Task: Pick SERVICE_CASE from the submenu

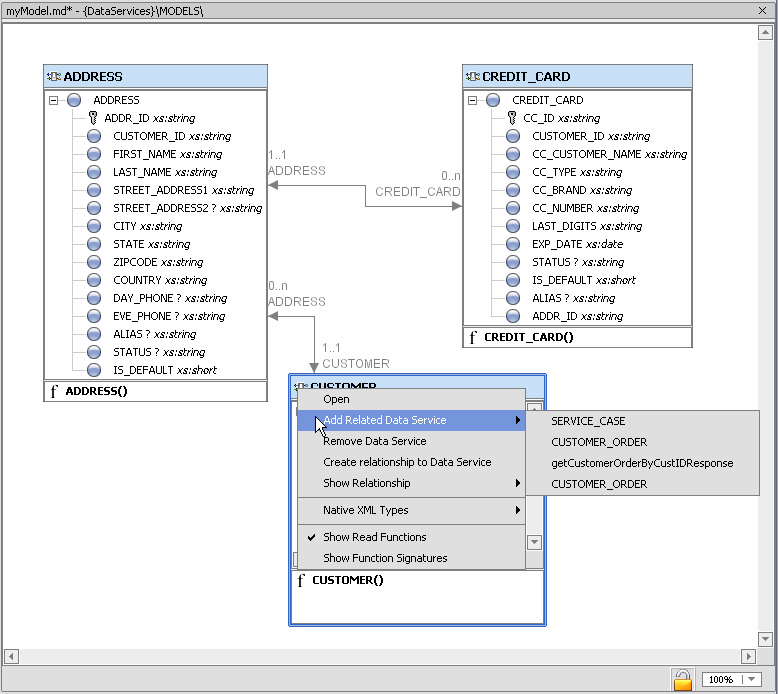Action: [643, 421]
